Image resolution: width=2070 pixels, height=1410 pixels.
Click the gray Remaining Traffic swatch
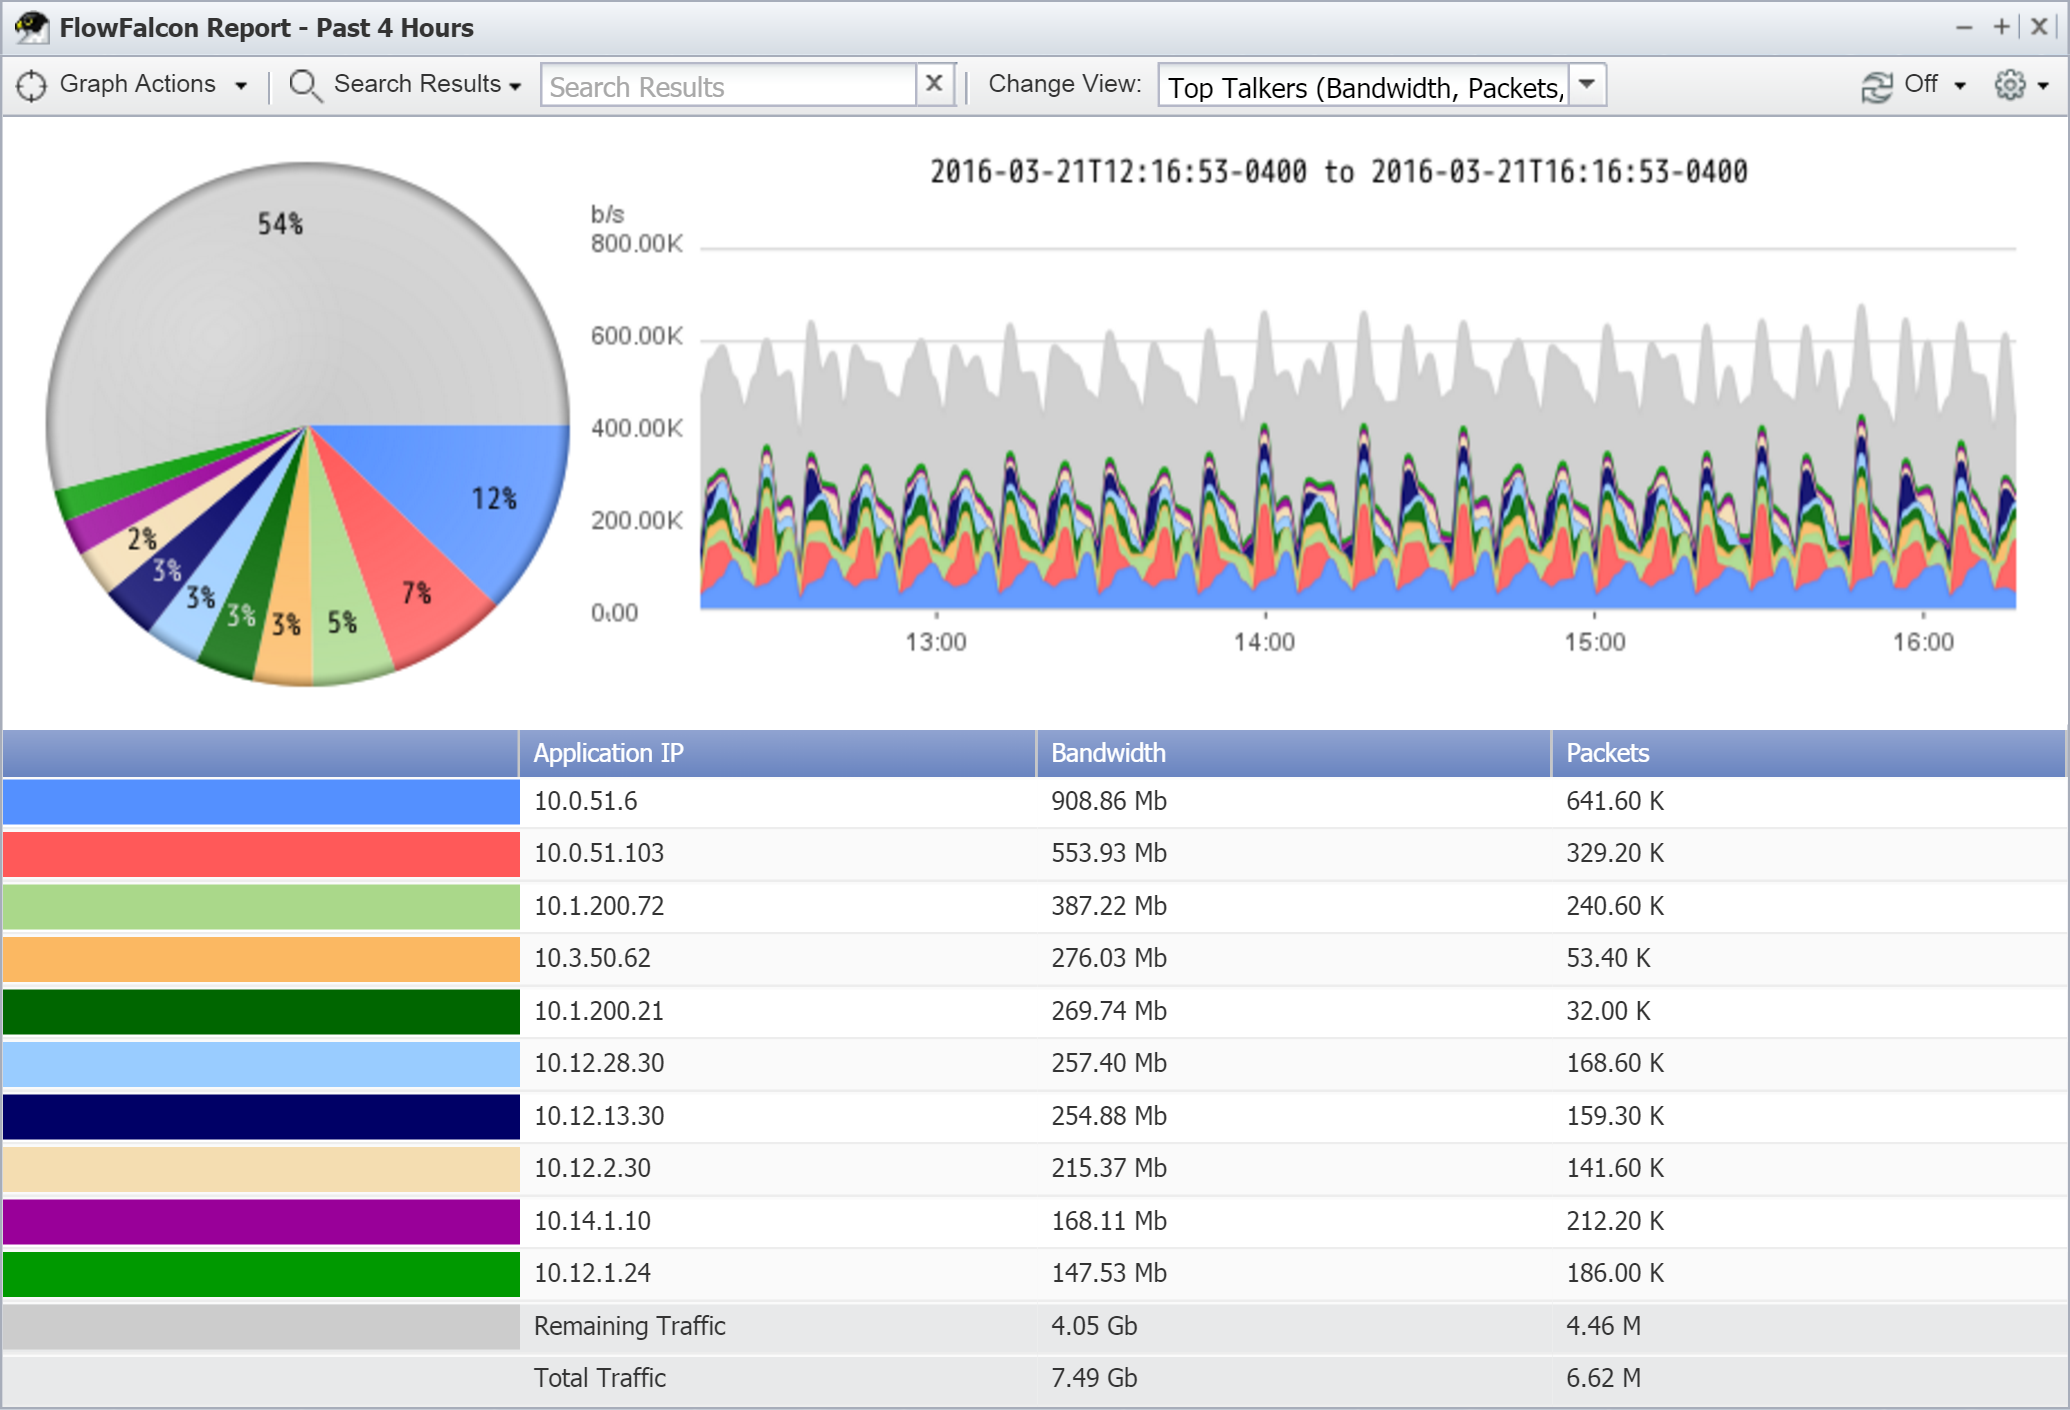point(261,1327)
